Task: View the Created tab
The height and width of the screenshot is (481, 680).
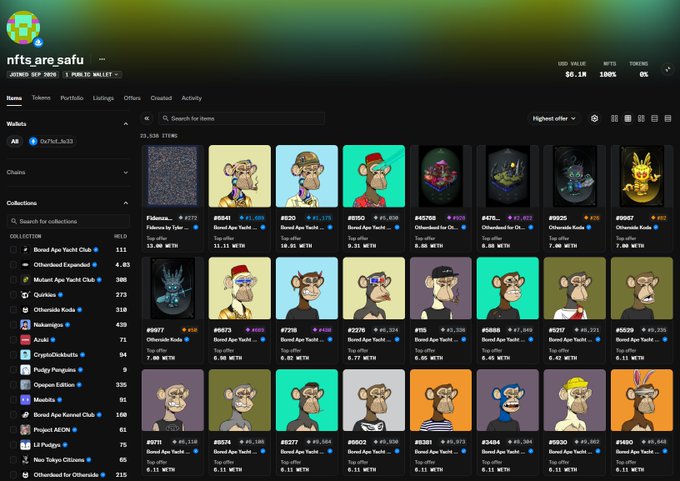Action: click(161, 98)
